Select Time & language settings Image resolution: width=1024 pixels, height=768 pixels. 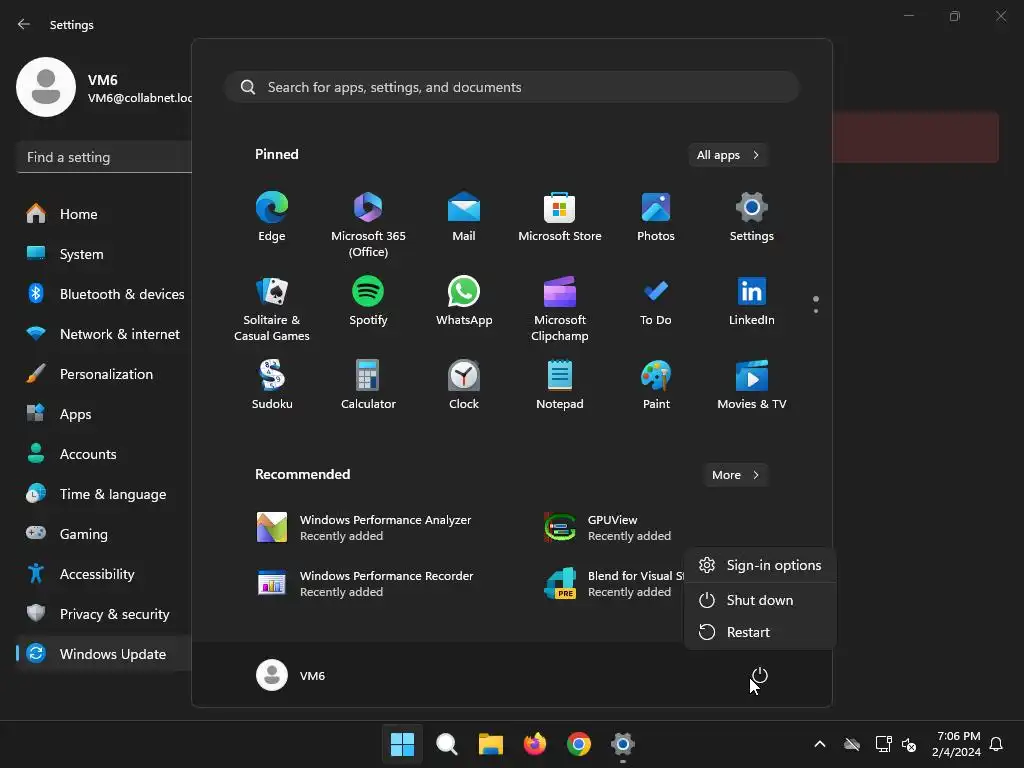coord(104,494)
